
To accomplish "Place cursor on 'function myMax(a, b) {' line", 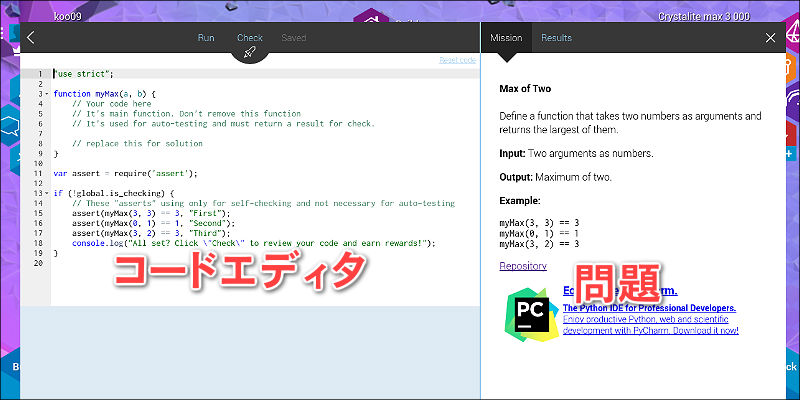I will [104, 94].
